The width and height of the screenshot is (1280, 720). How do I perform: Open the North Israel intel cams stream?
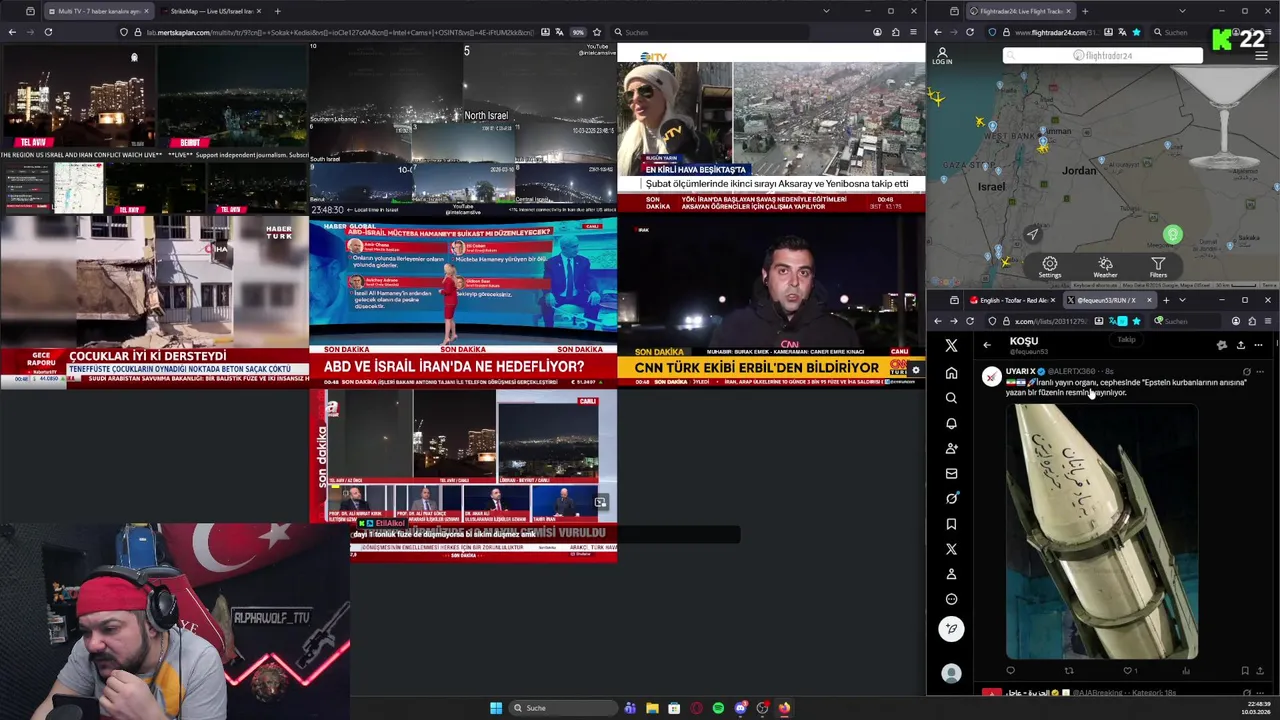click(463, 128)
